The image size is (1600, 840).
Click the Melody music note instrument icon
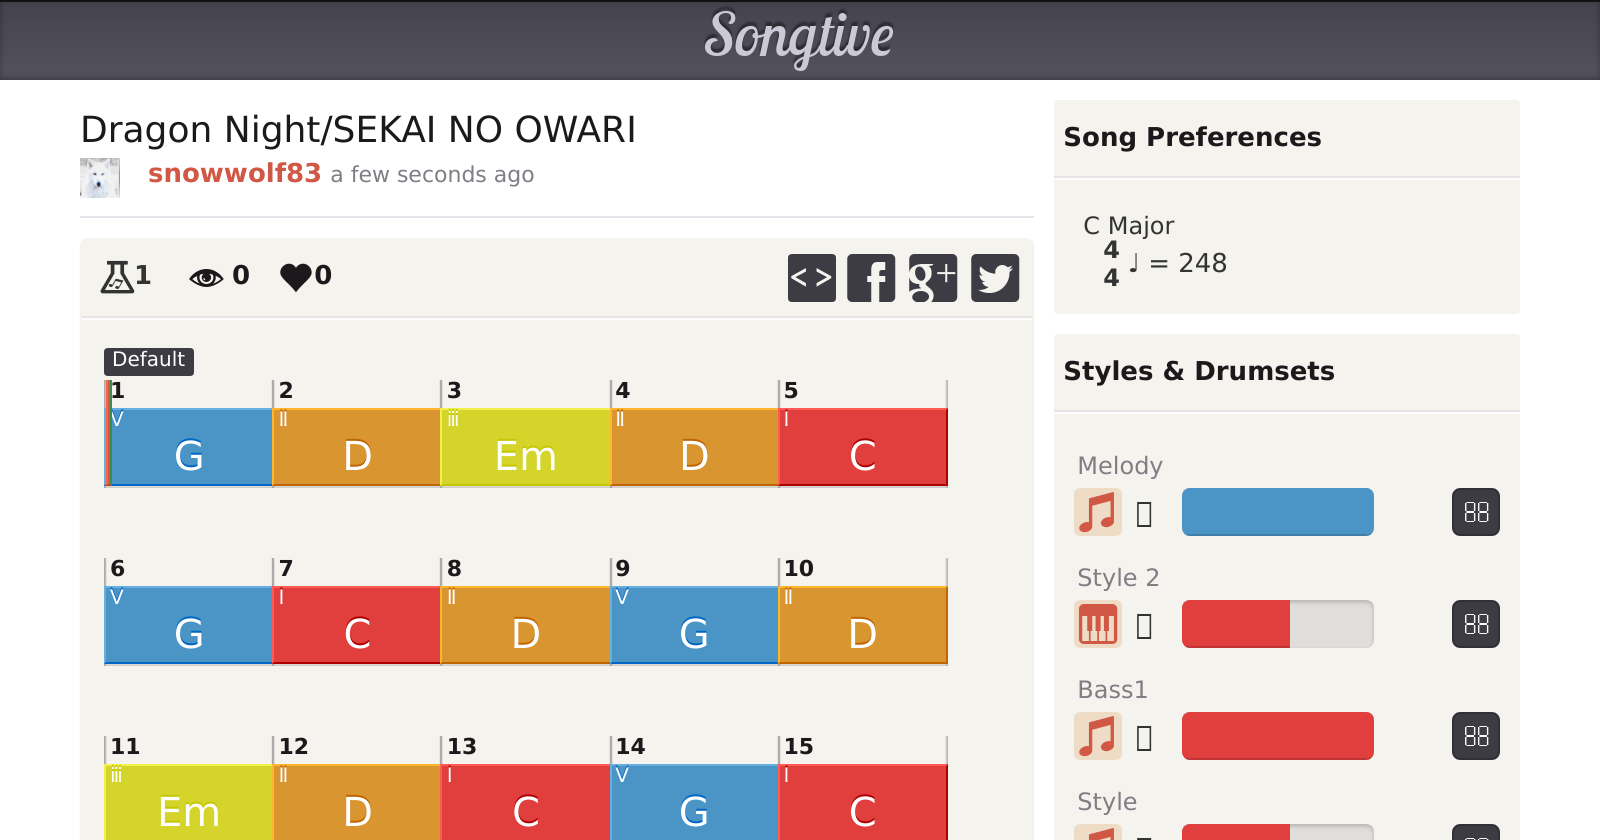click(1098, 512)
